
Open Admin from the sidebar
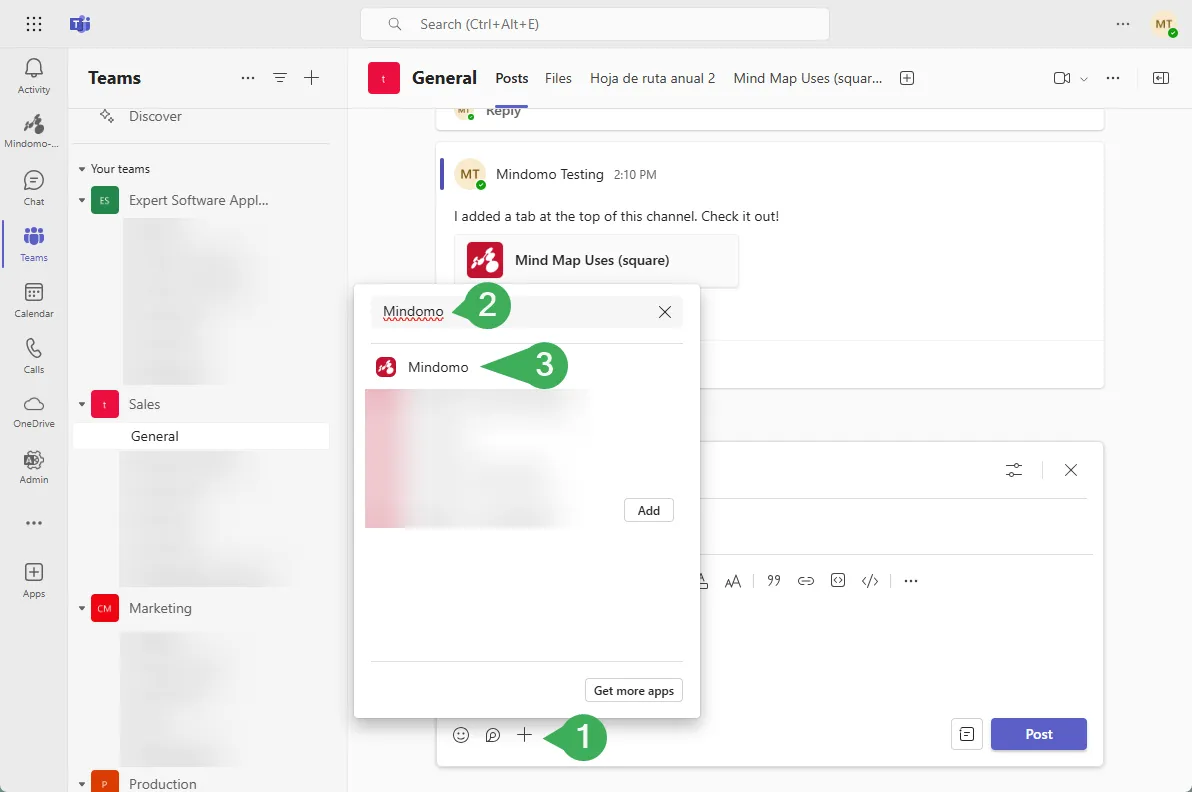pyautogui.click(x=33, y=467)
